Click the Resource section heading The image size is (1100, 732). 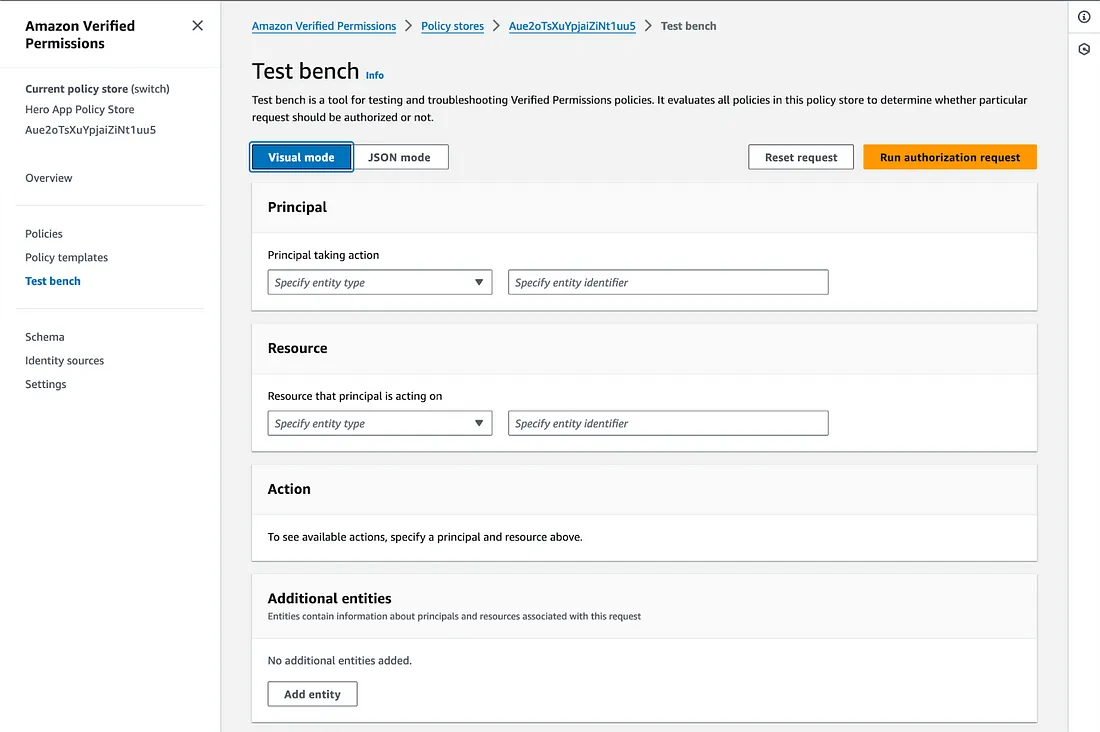(297, 348)
